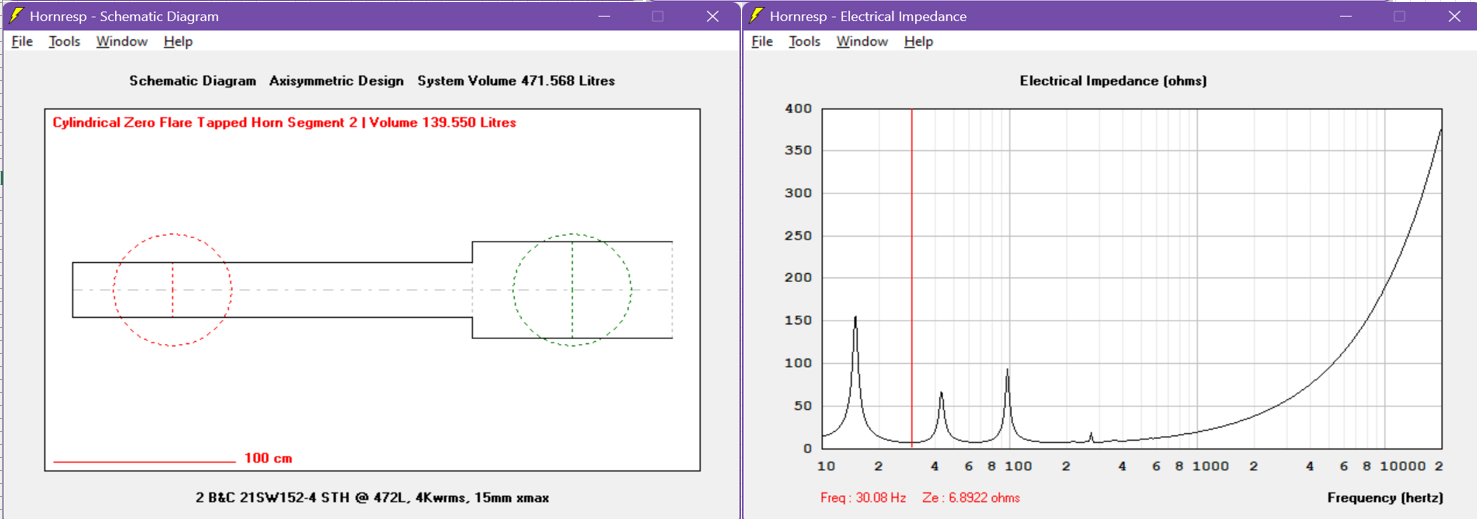Close the Schematic Diagram window

point(712,16)
